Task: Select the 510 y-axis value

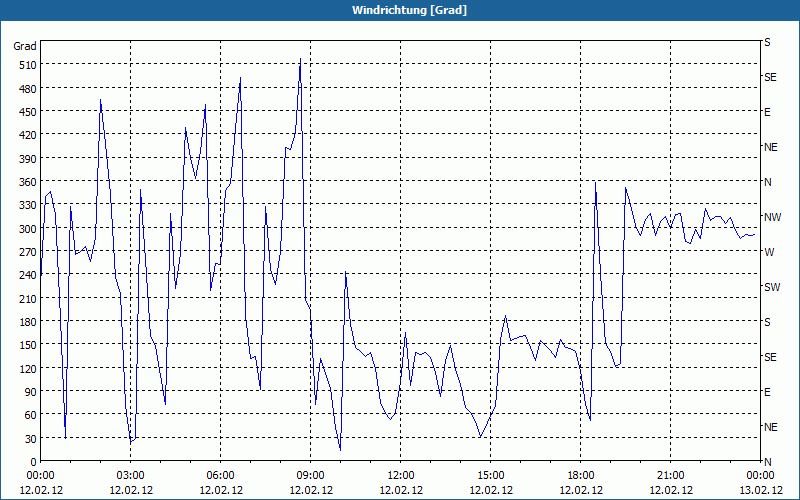Action: pyautogui.click(x=28, y=65)
